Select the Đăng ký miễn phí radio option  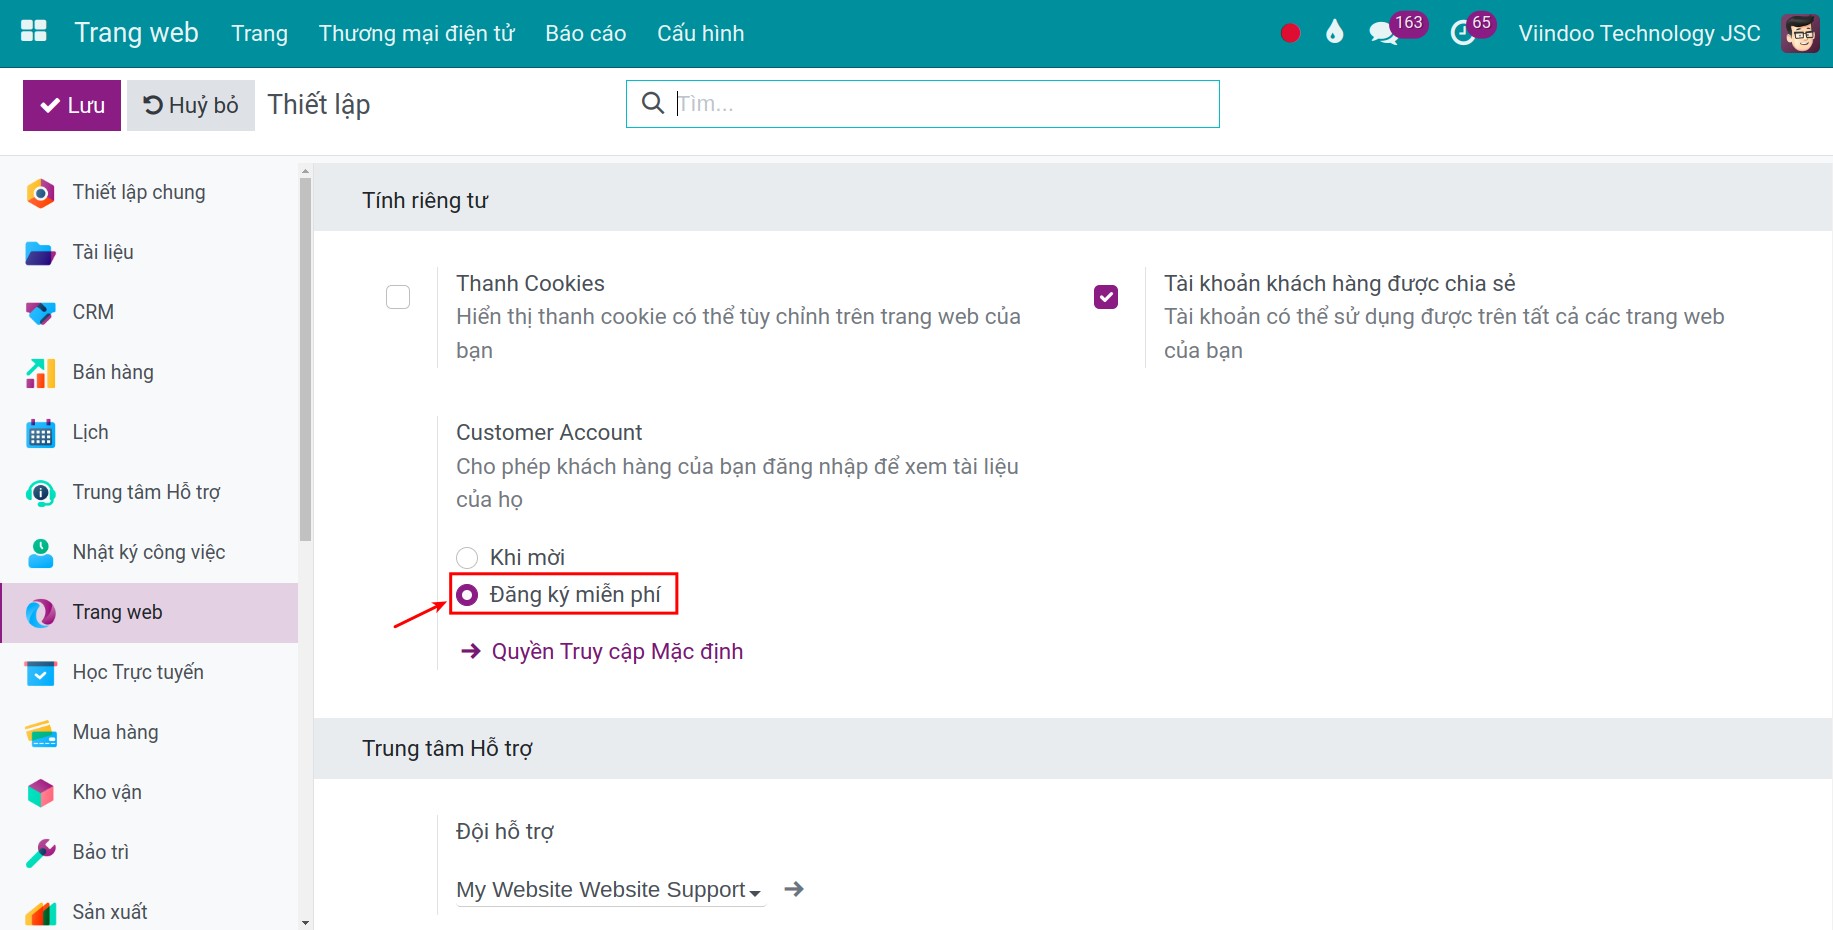(467, 595)
